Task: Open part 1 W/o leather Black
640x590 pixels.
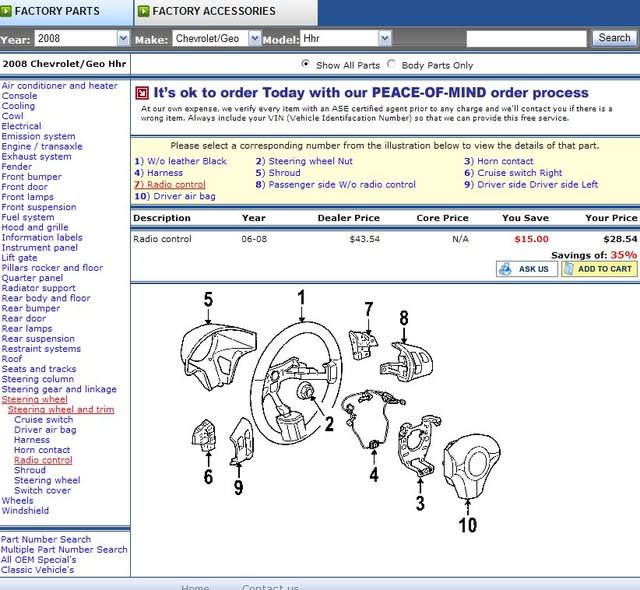Action: [x=180, y=161]
